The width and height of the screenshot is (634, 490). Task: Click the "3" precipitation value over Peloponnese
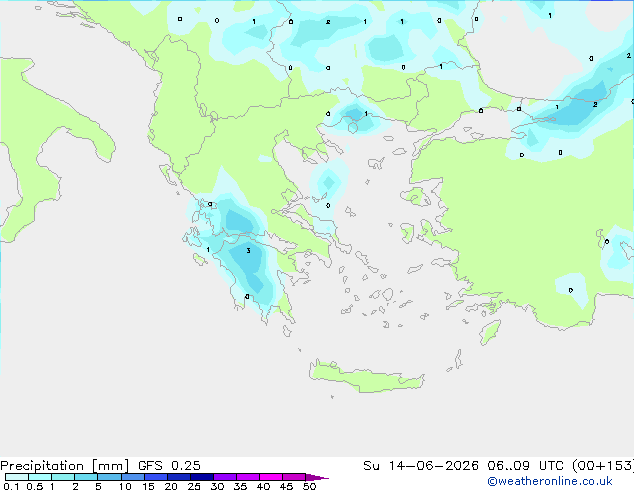(248, 251)
